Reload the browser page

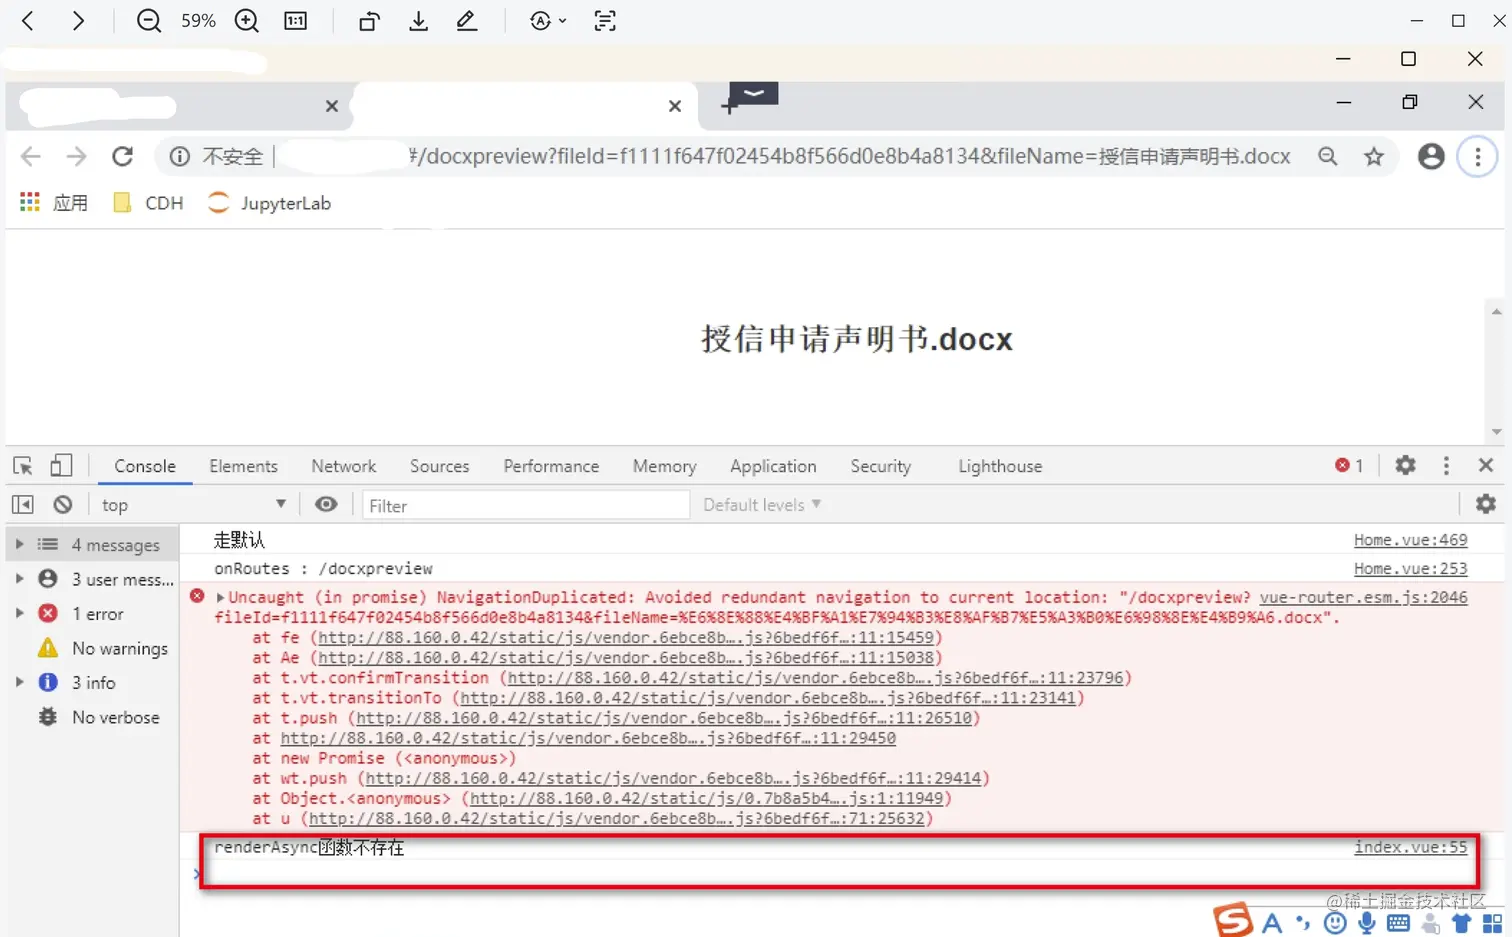pyautogui.click(x=123, y=156)
